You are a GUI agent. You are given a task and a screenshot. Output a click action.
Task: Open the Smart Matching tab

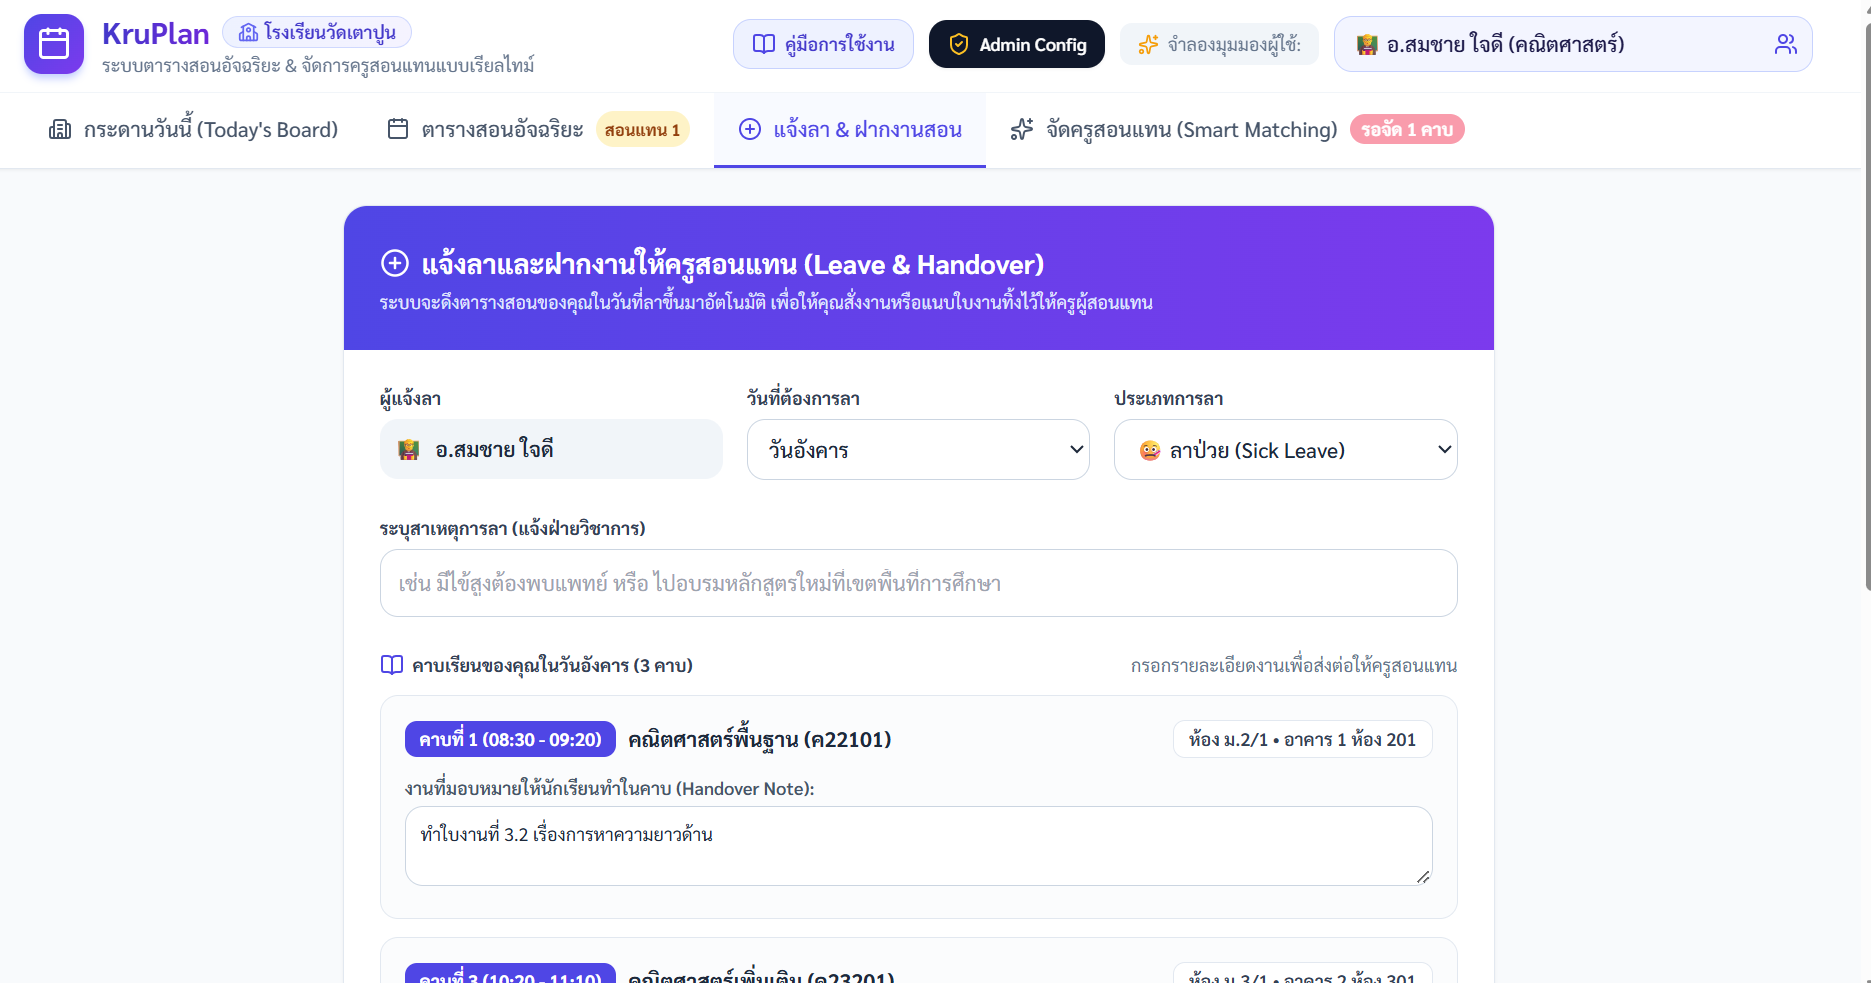click(1237, 130)
